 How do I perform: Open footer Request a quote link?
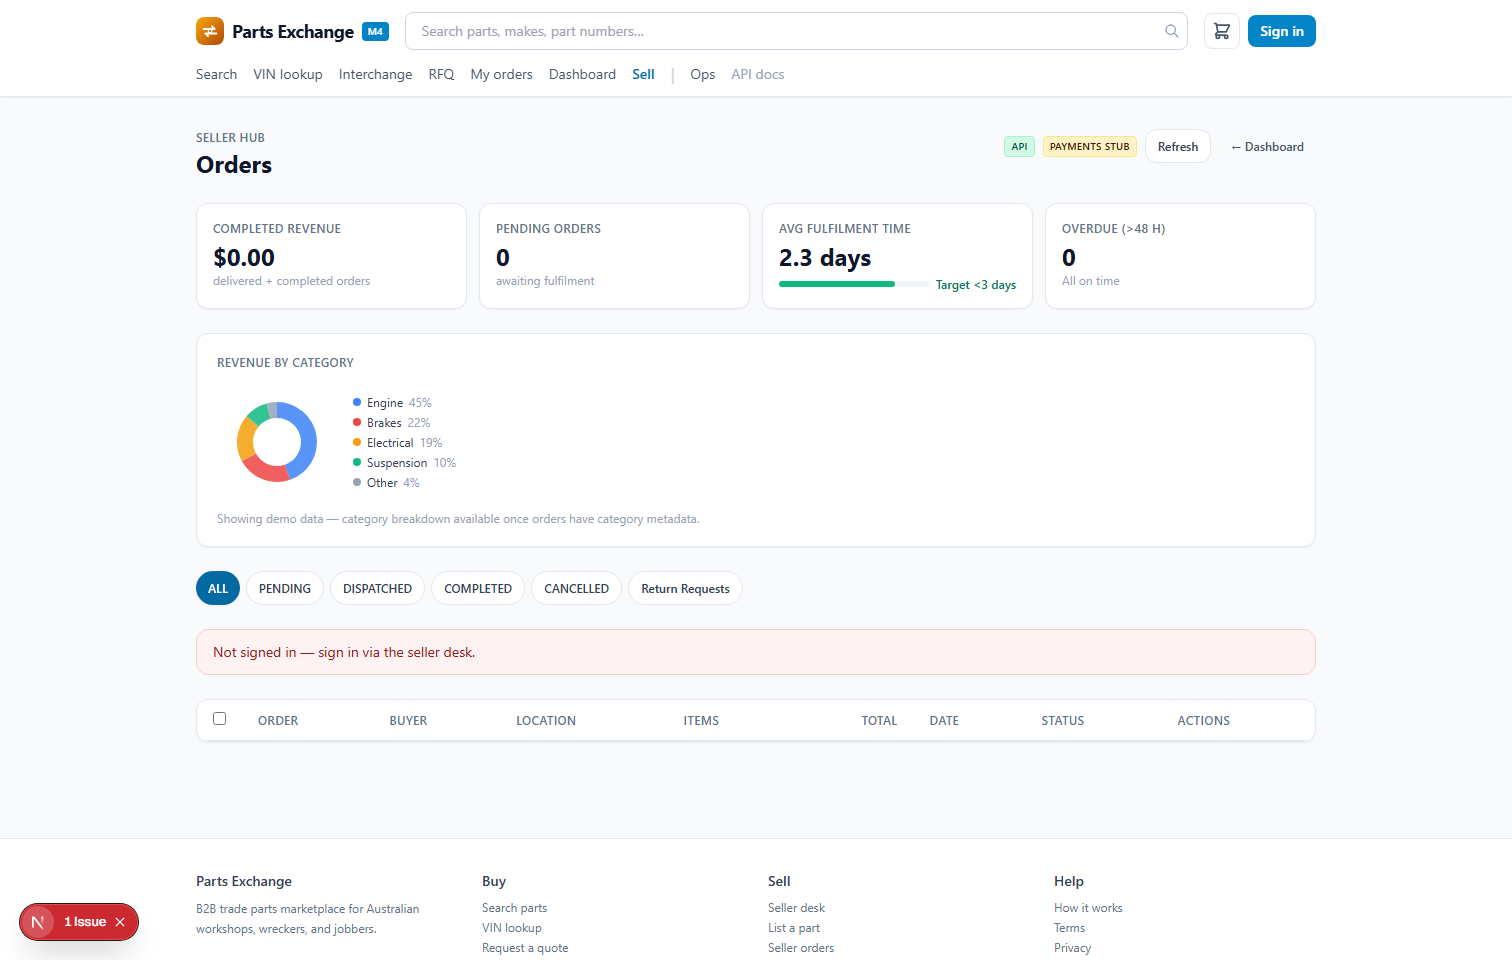[x=525, y=948]
